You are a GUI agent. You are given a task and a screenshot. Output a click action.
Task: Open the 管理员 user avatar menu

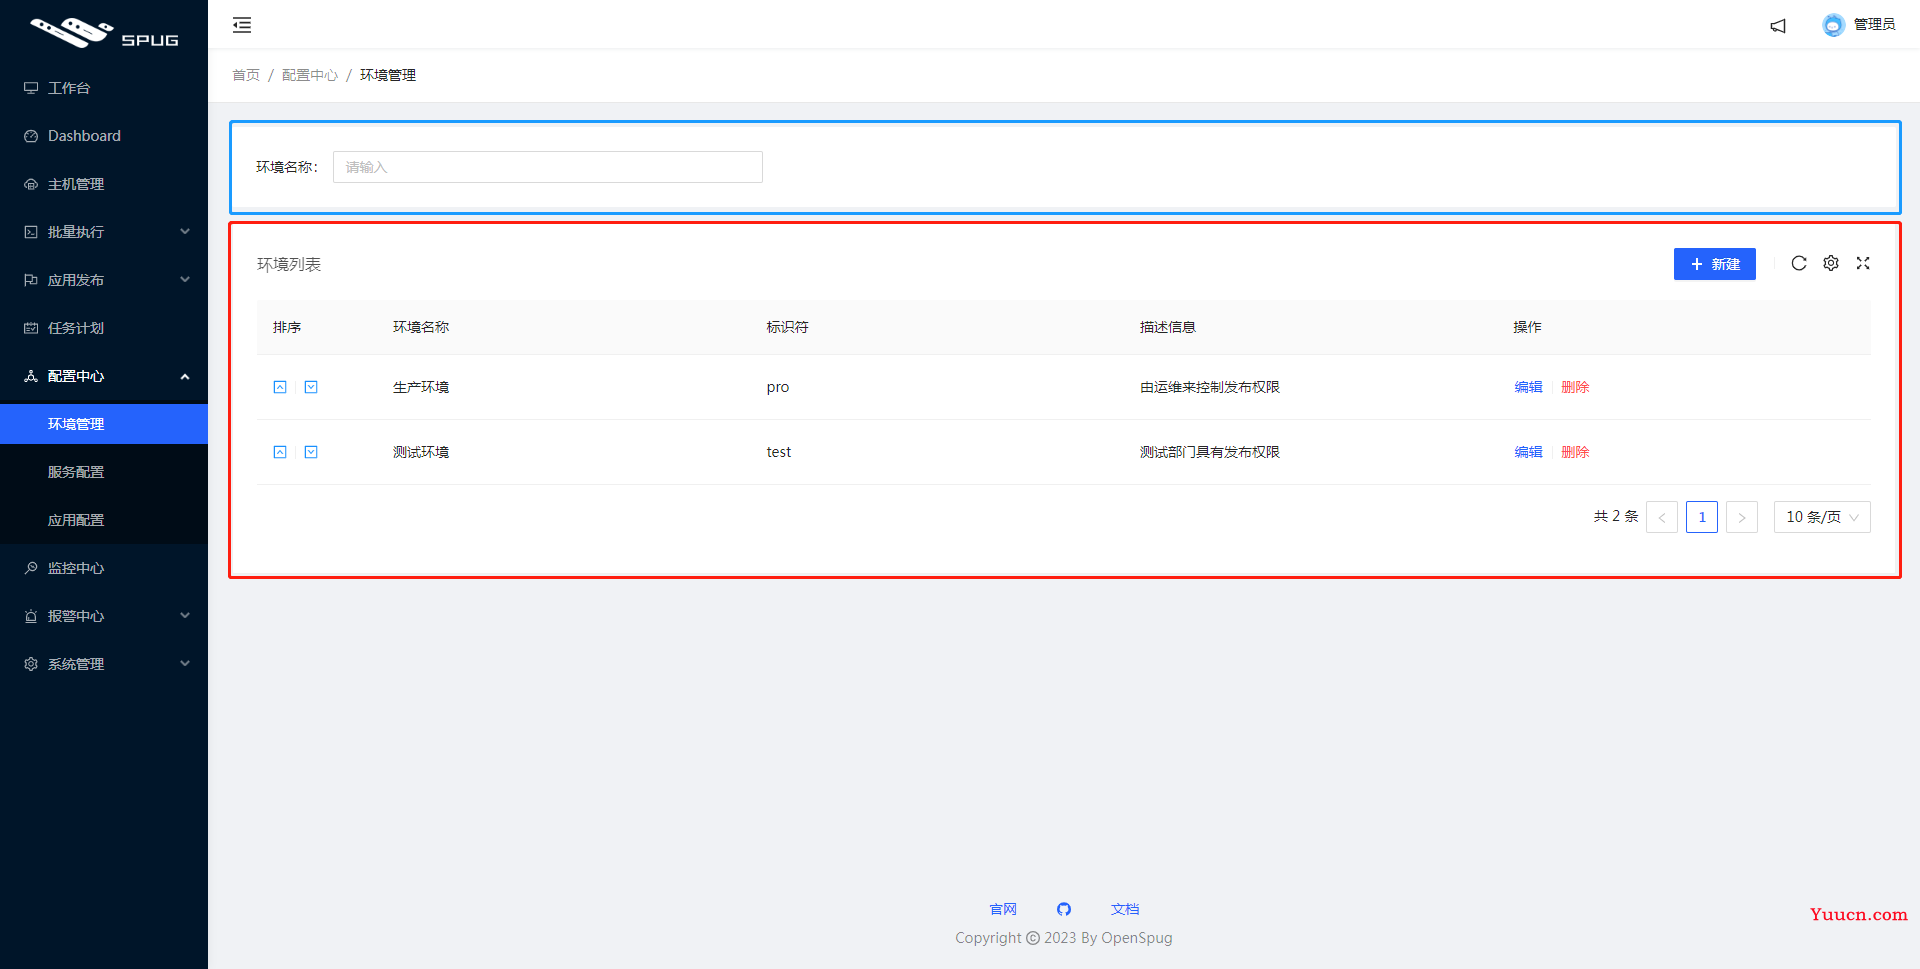[x=1858, y=25]
